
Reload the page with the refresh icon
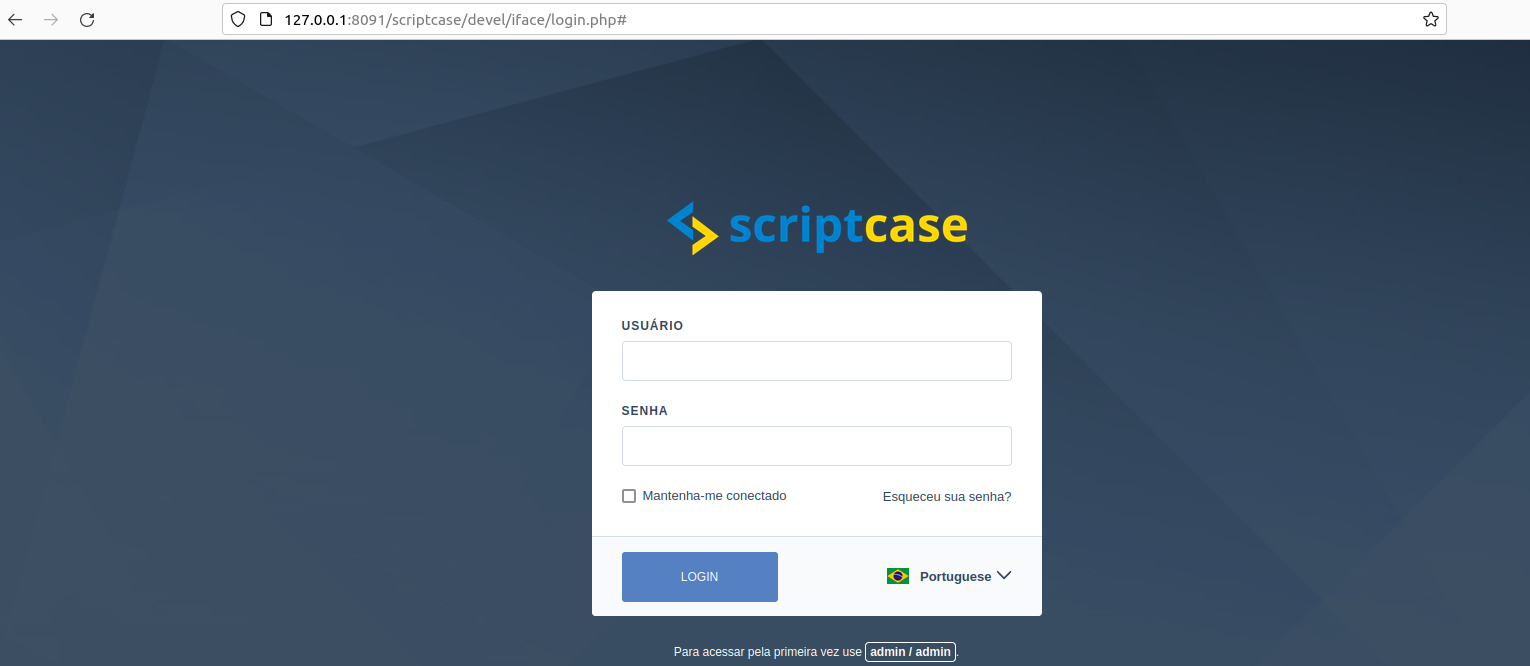click(x=87, y=19)
